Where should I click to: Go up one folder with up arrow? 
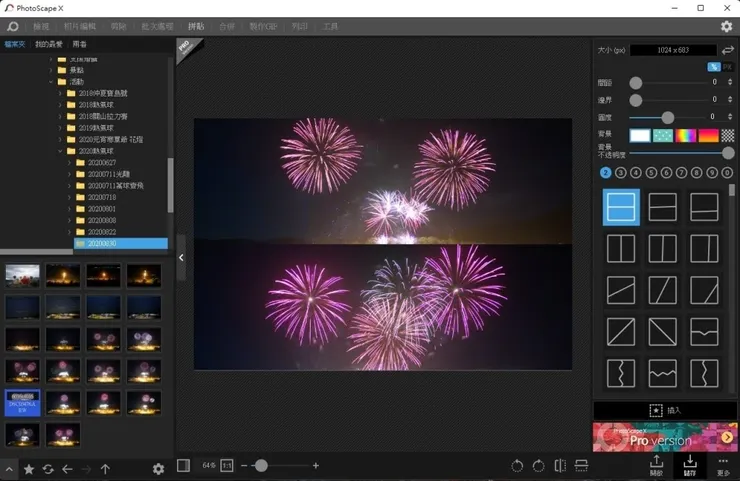click(105, 469)
